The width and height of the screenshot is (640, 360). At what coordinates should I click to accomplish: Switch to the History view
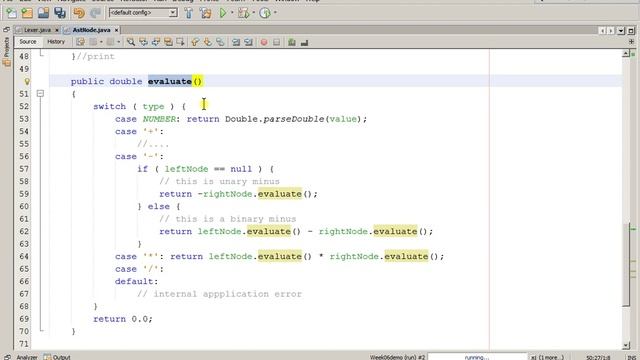[x=56, y=42]
